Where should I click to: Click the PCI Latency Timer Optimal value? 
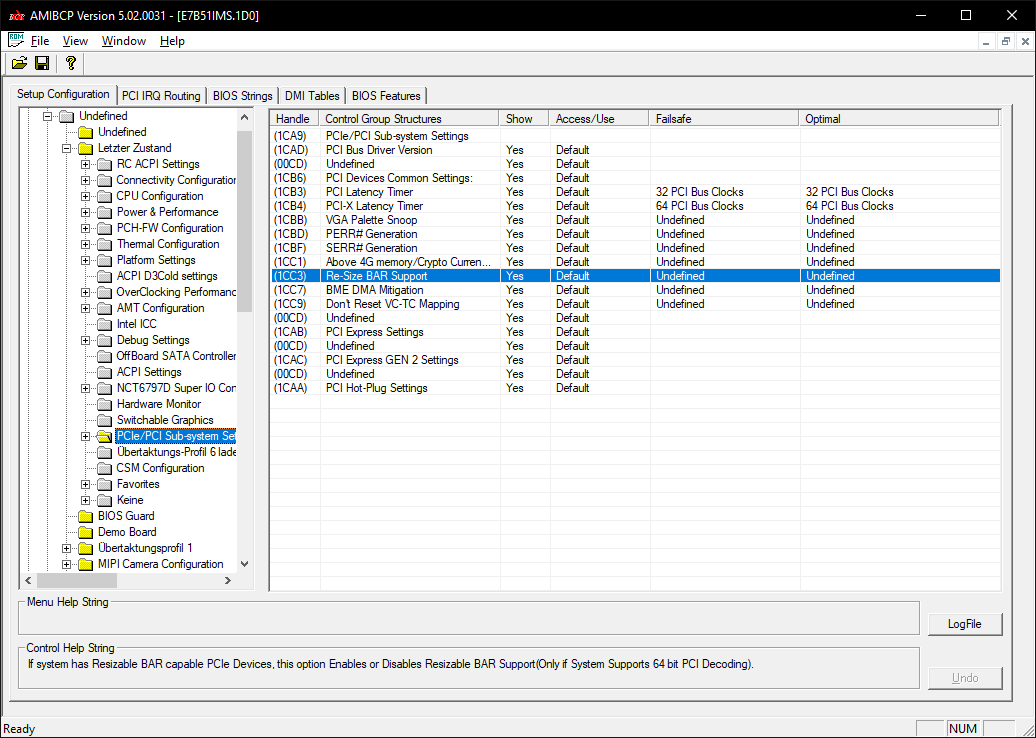(x=849, y=192)
